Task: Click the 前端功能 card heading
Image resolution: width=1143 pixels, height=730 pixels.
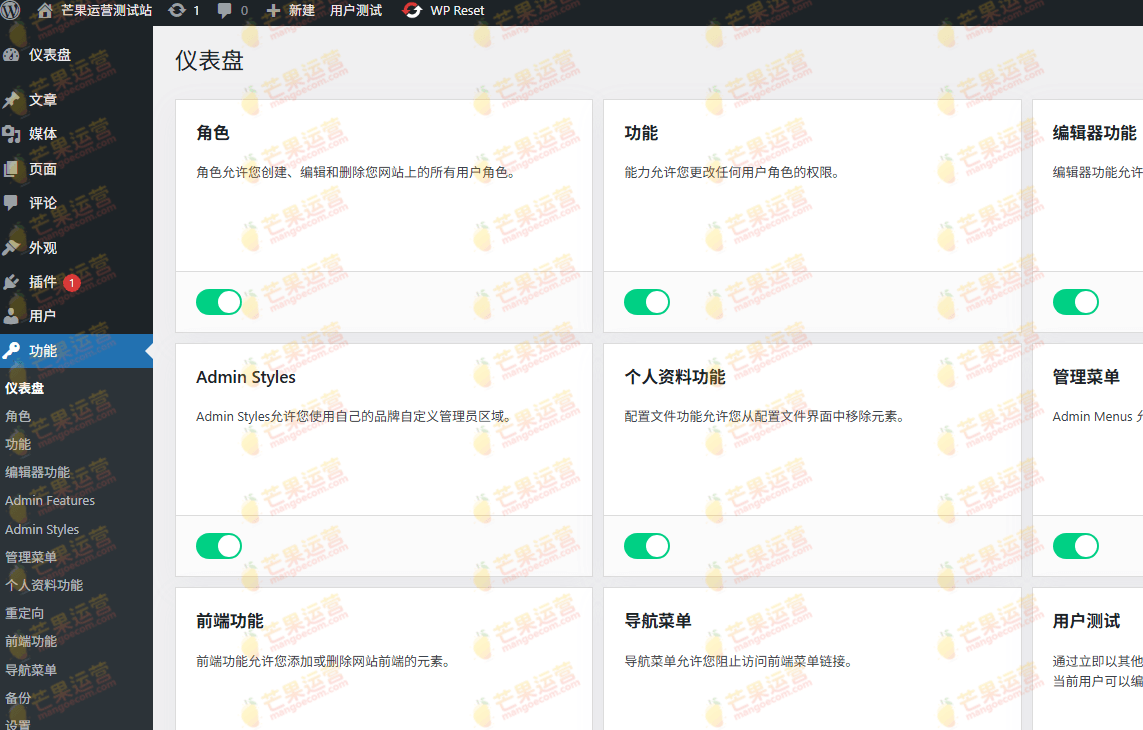Action: tap(230, 621)
